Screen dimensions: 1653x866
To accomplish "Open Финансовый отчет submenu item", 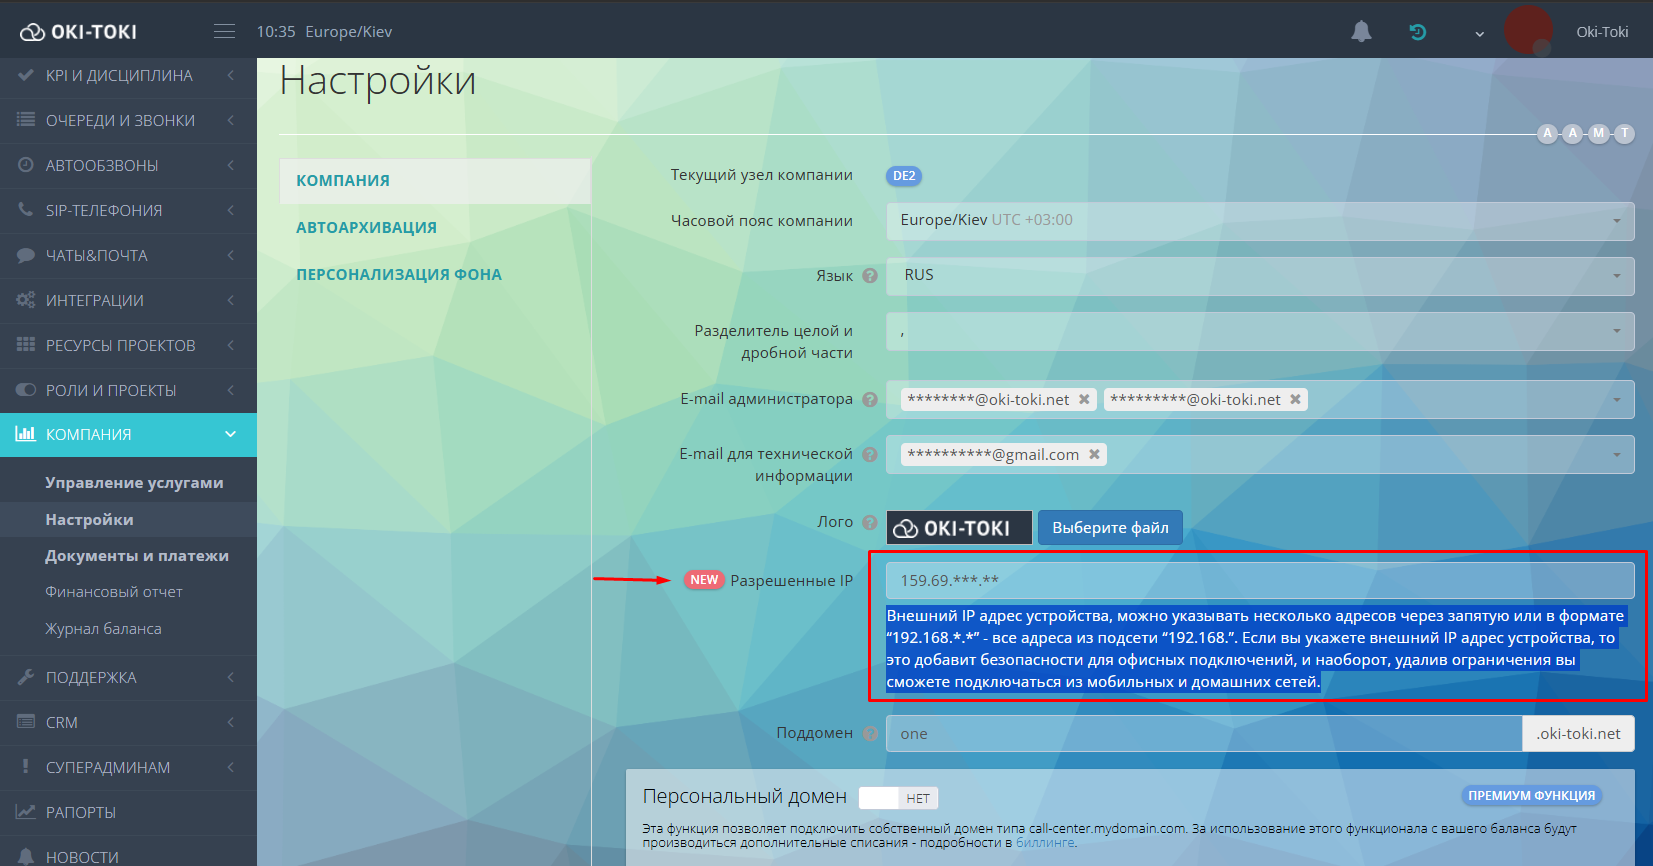I will pyautogui.click(x=114, y=592).
